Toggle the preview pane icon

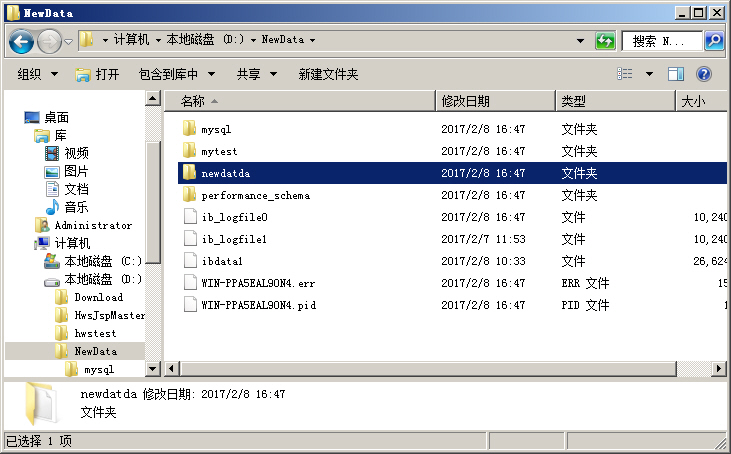click(676, 74)
